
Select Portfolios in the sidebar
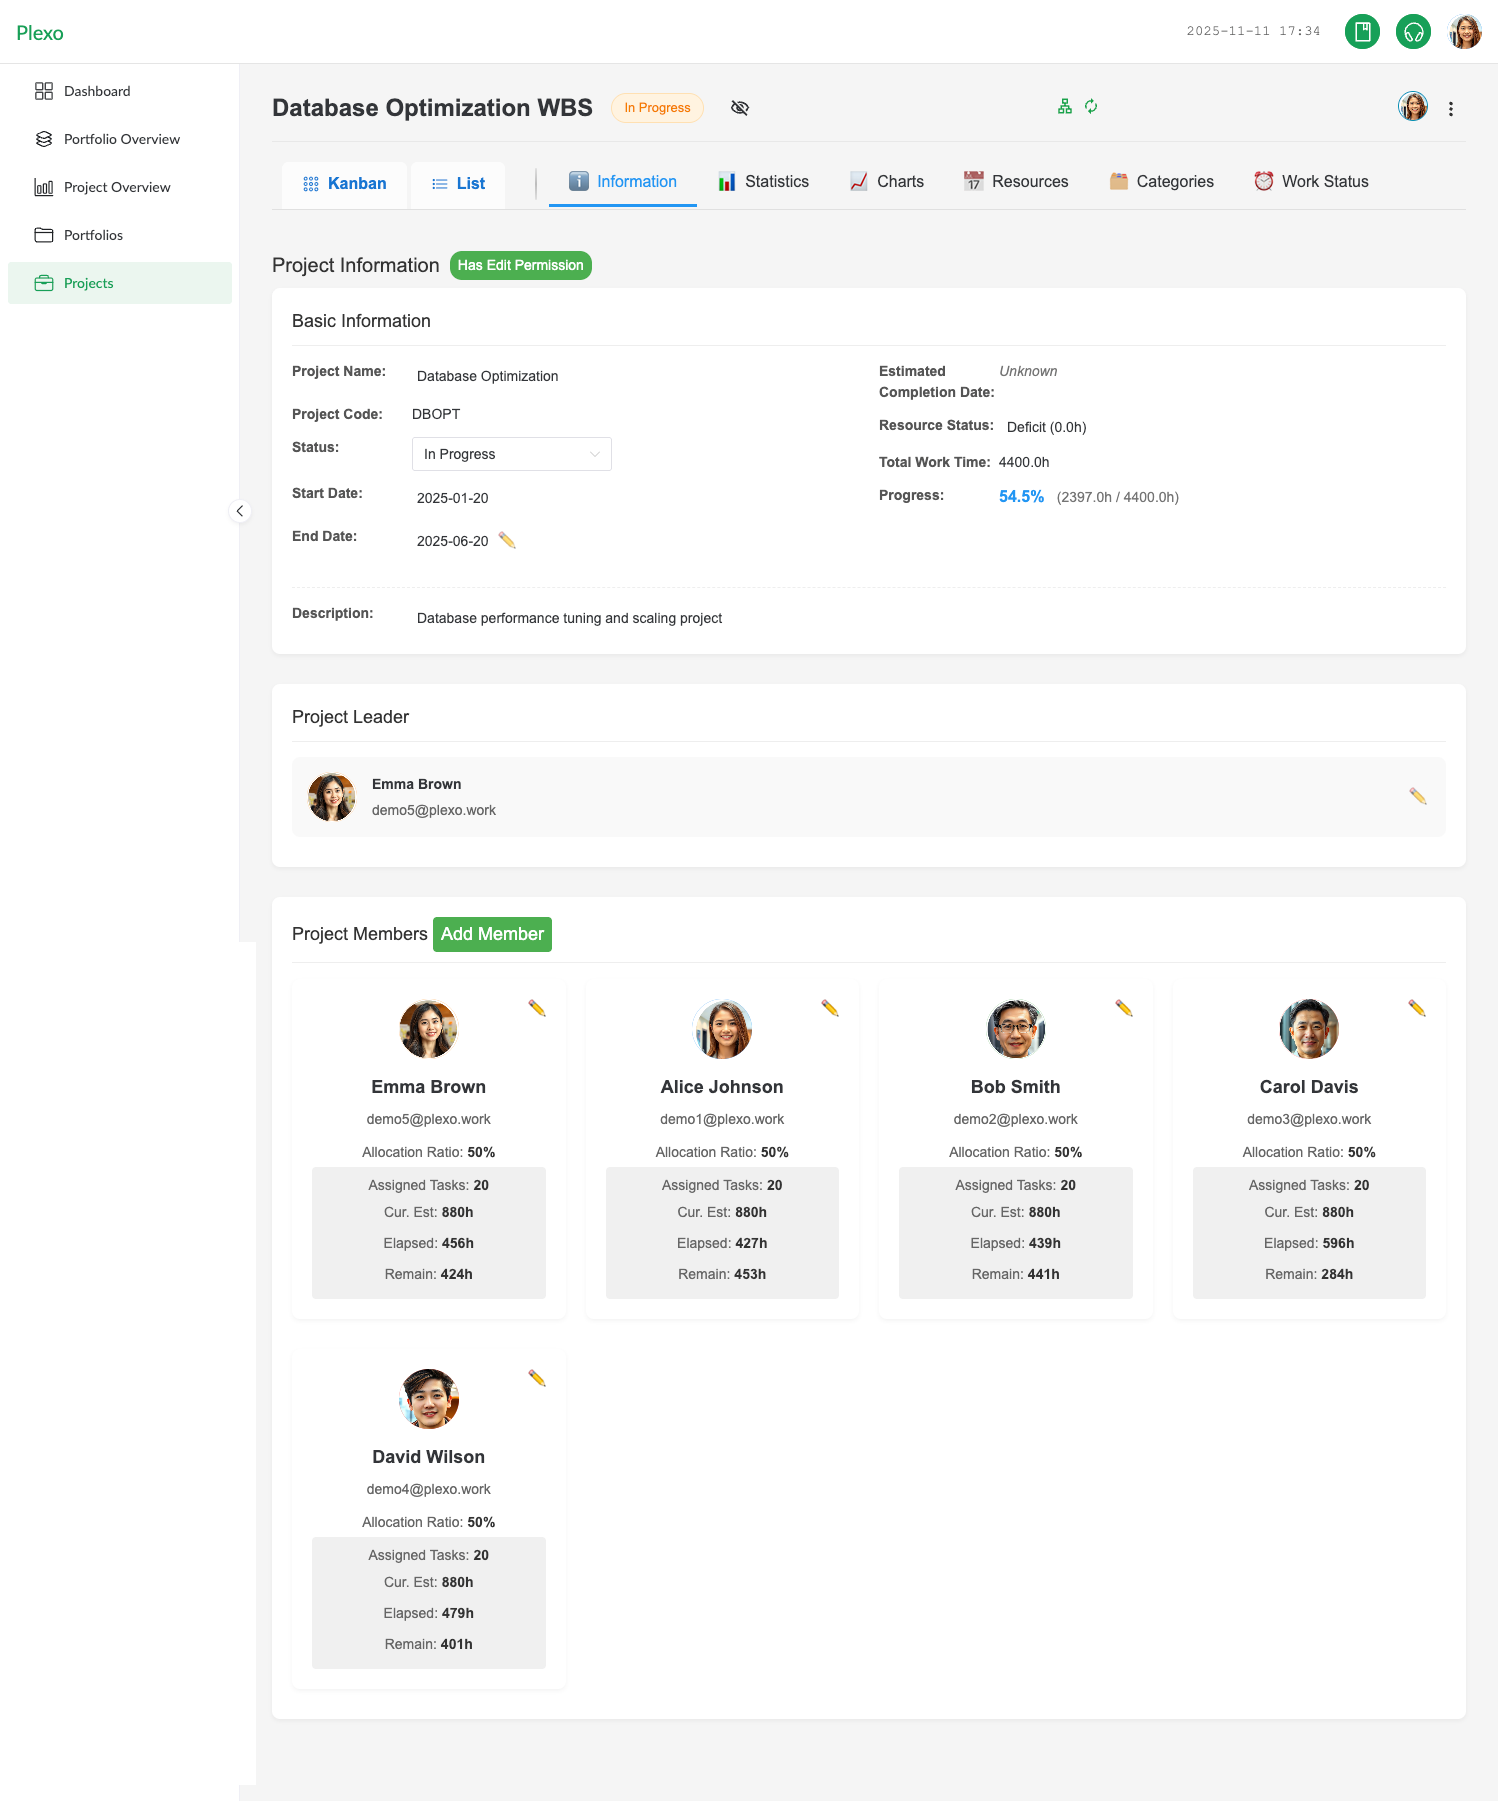tap(120, 235)
